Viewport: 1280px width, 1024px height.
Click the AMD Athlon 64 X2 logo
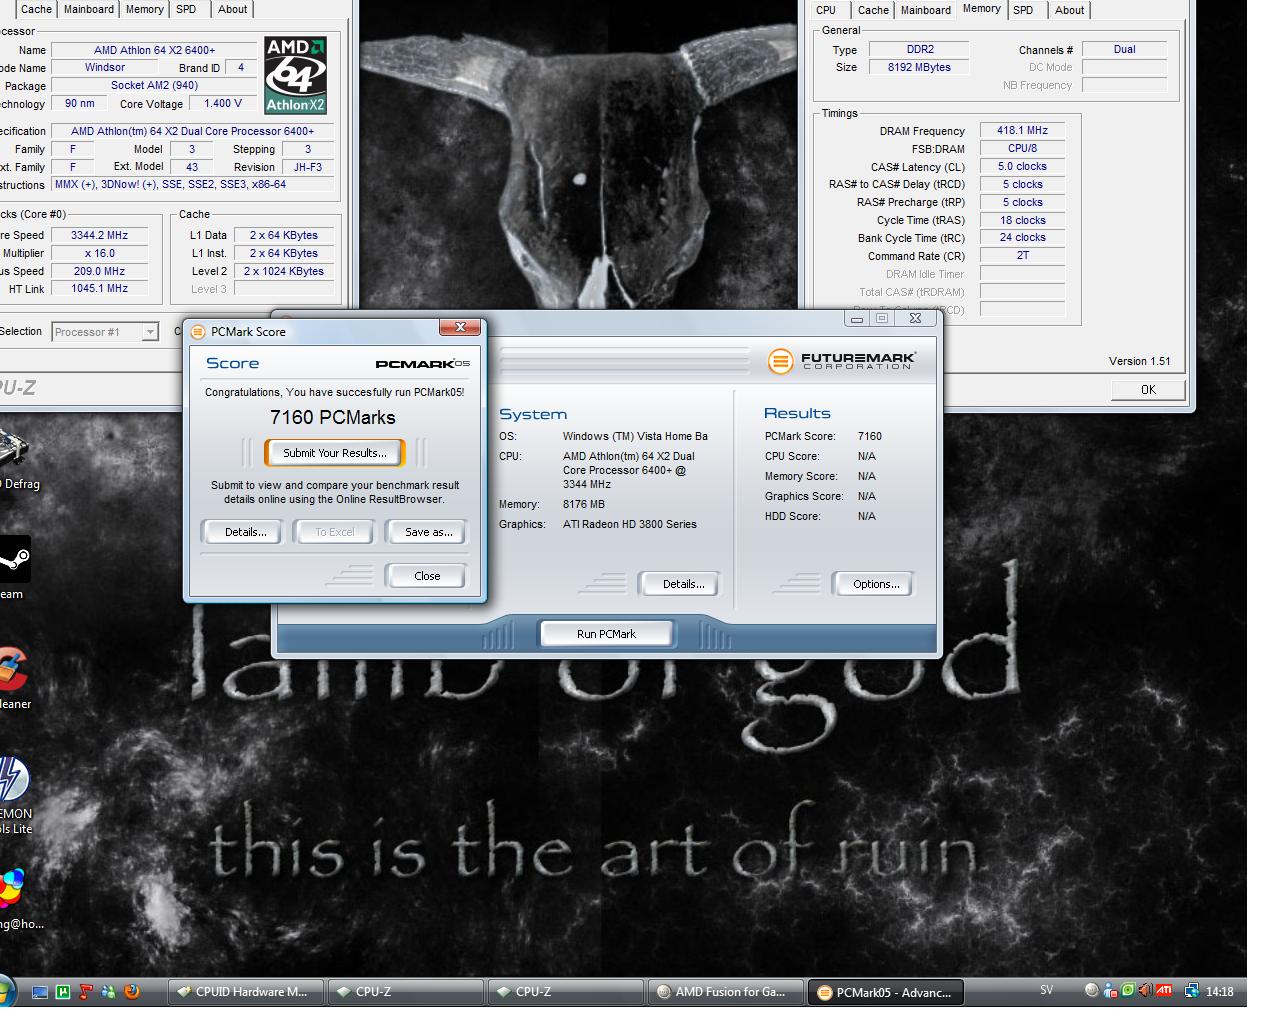[x=296, y=75]
